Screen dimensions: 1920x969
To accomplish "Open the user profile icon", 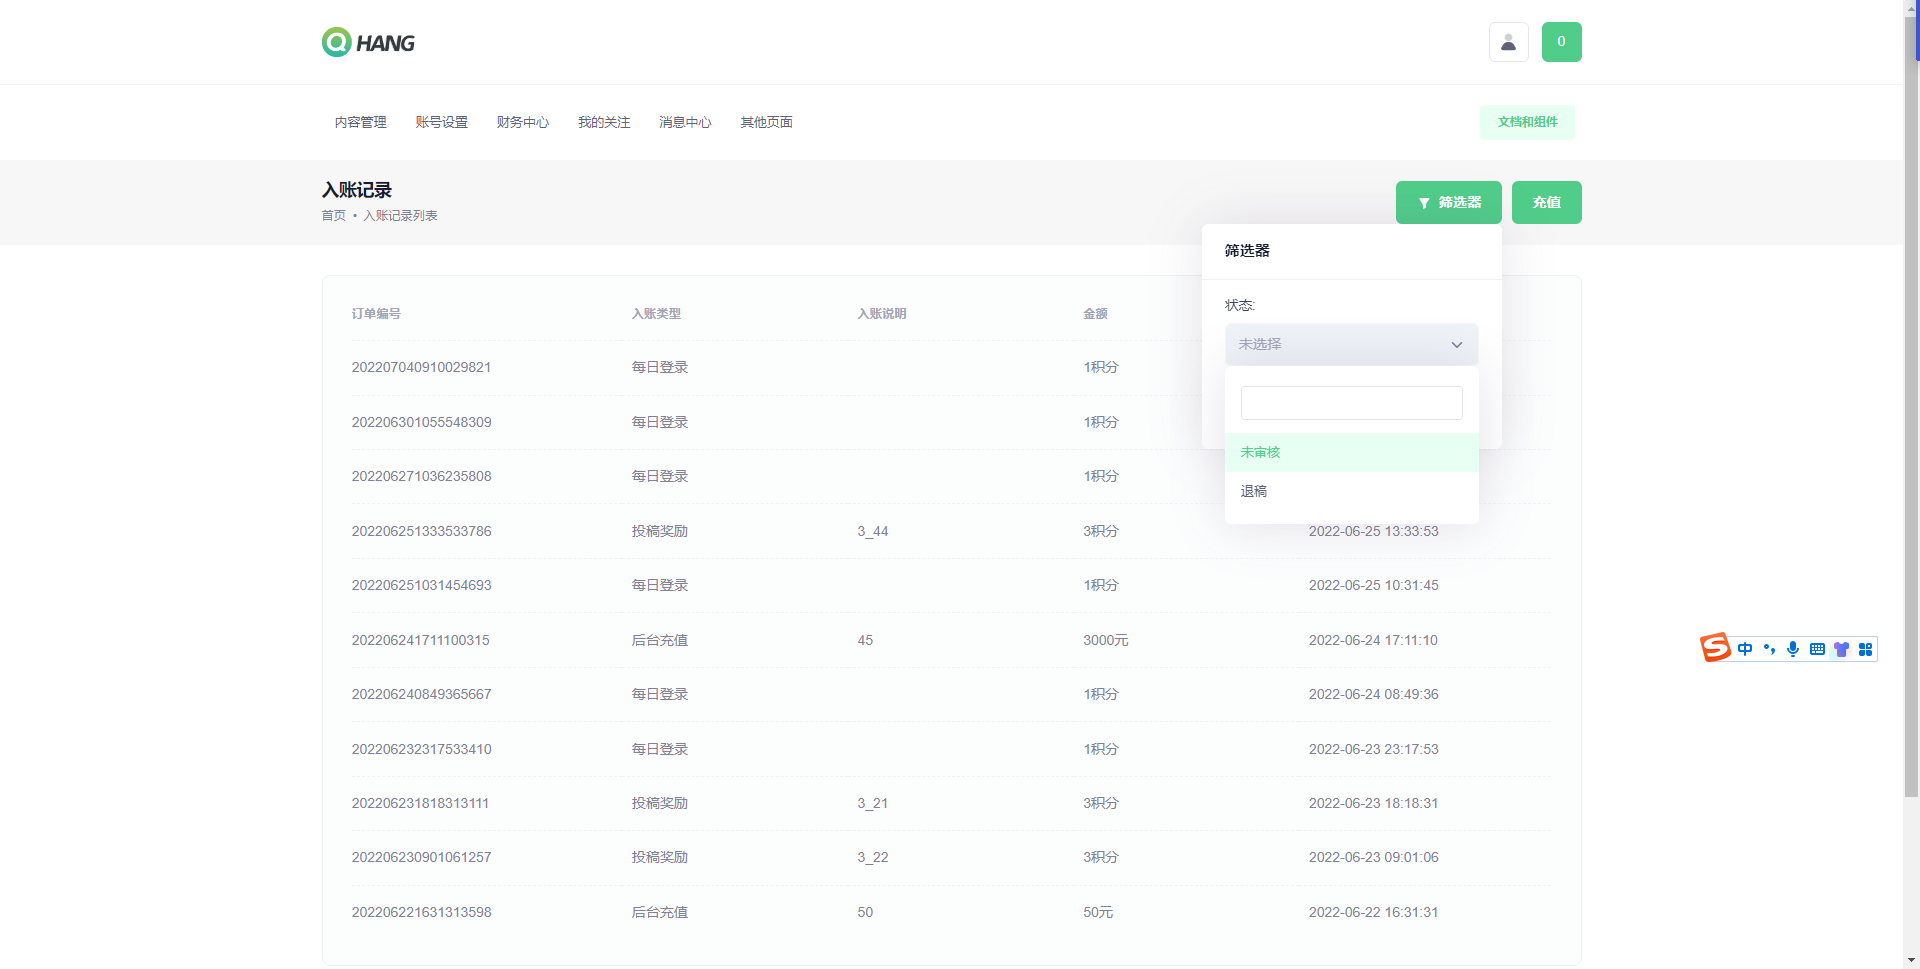I will (1508, 42).
